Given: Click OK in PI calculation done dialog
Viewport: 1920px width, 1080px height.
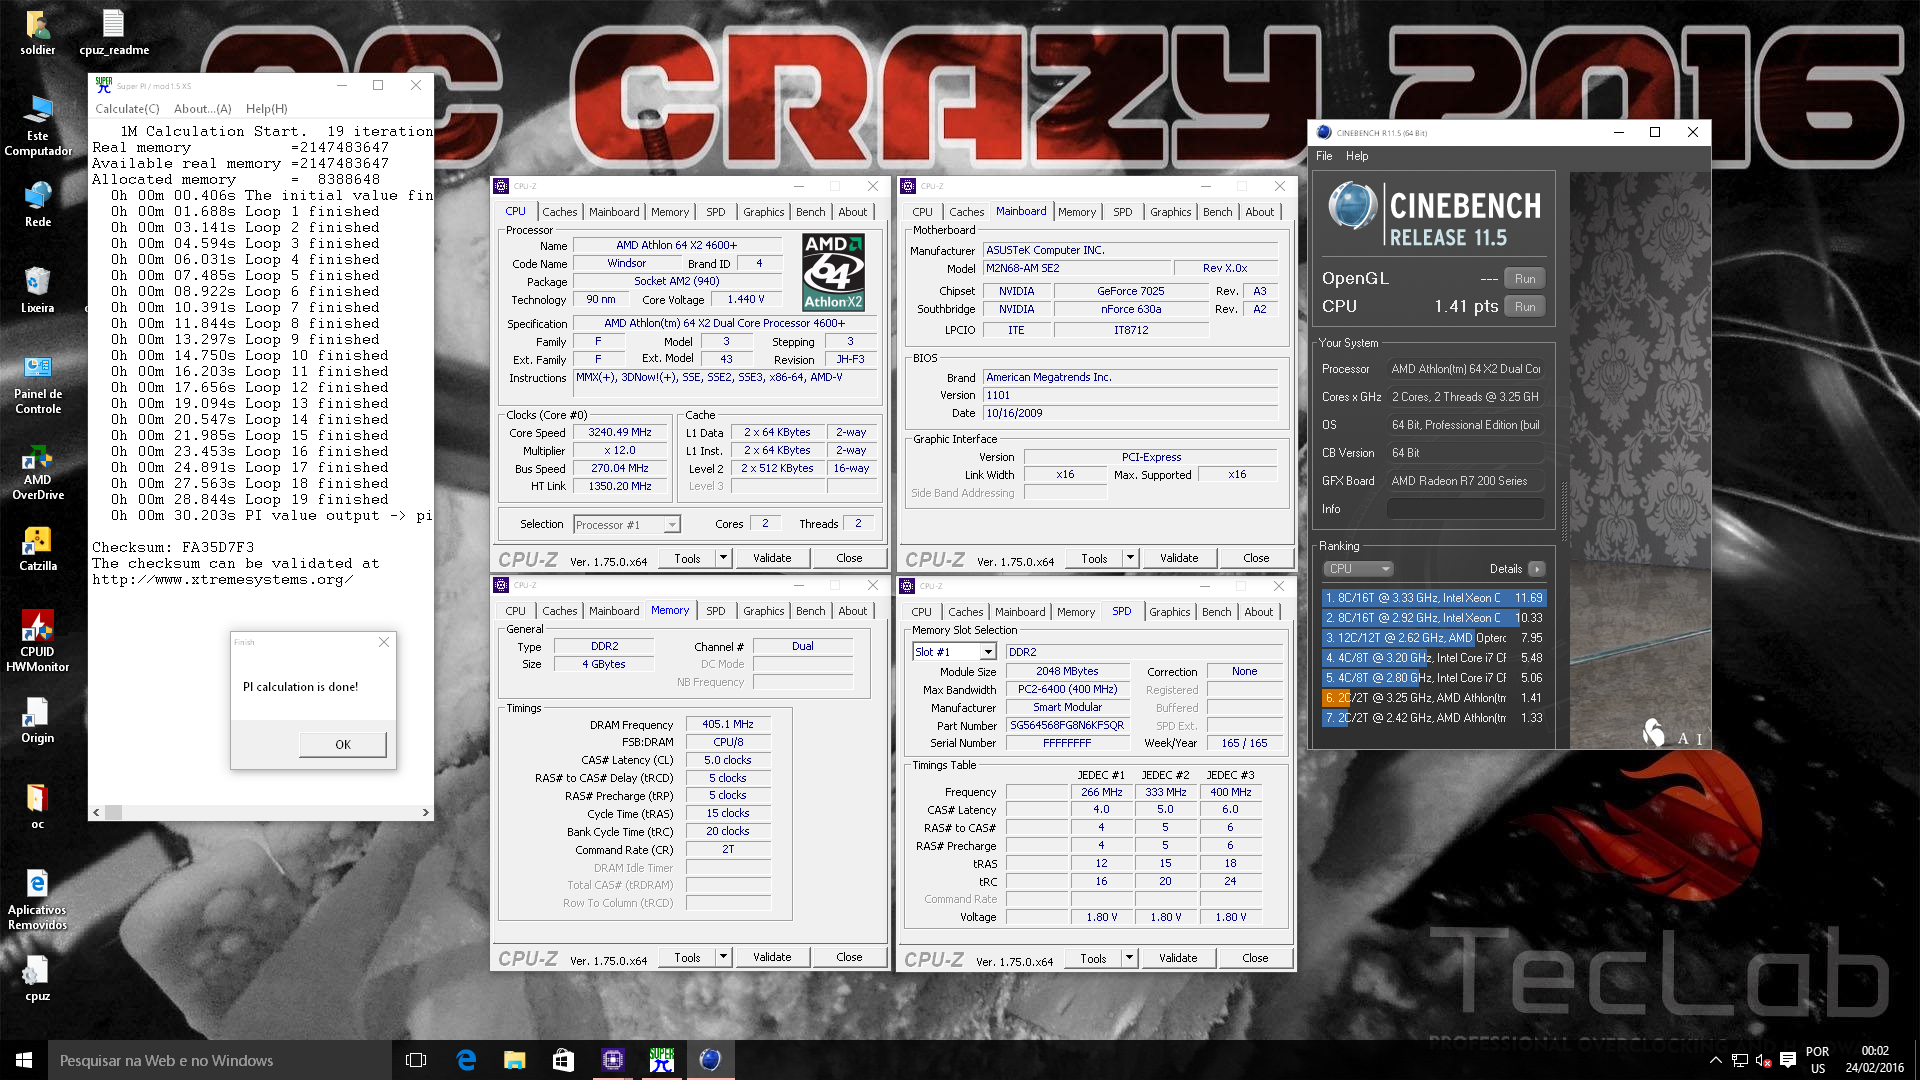Looking at the screenshot, I should pyautogui.click(x=343, y=744).
